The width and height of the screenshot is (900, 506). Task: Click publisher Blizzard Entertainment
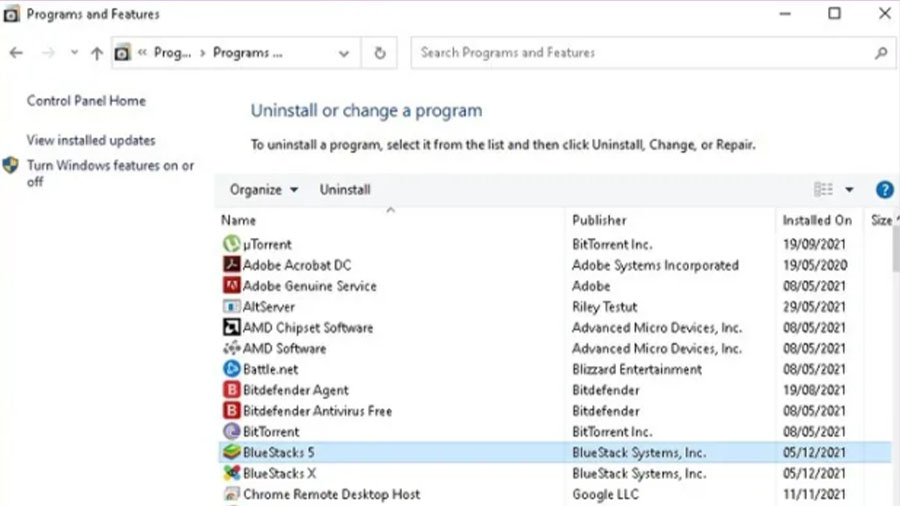click(x=637, y=369)
